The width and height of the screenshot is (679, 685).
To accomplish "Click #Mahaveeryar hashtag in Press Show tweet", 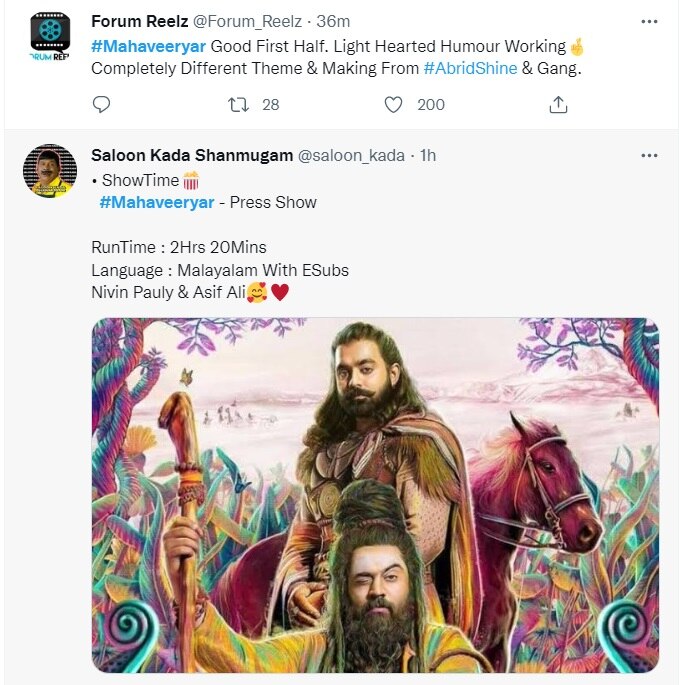I will tap(157, 202).
